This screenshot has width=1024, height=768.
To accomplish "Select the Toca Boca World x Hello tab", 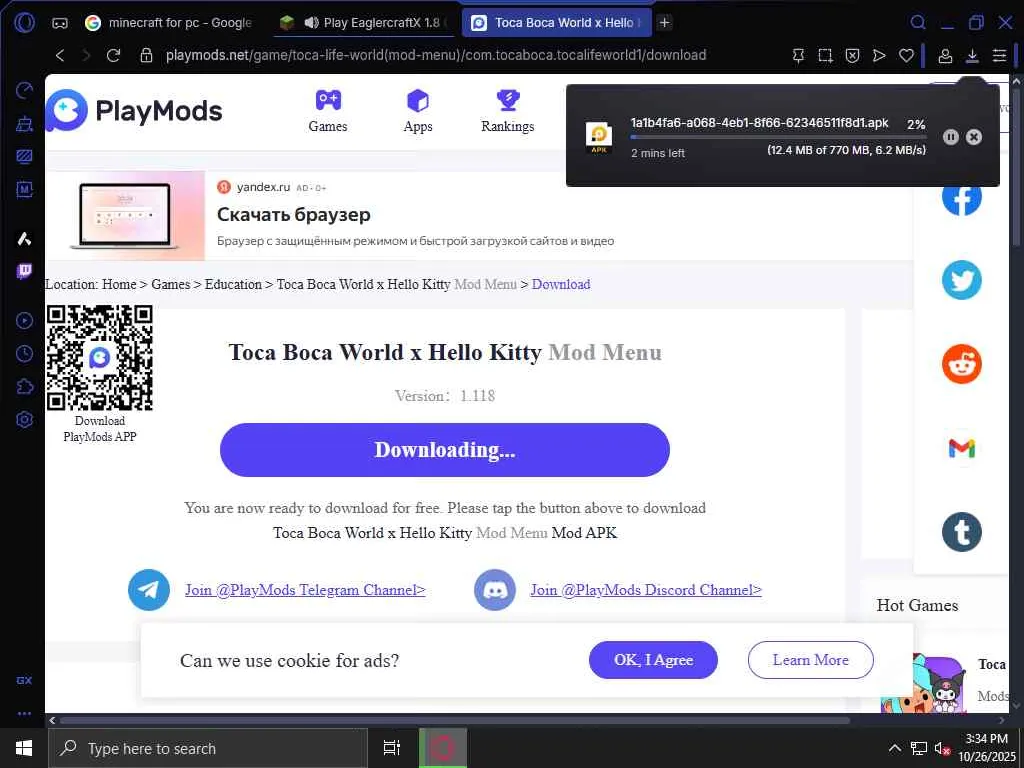I will pos(557,23).
